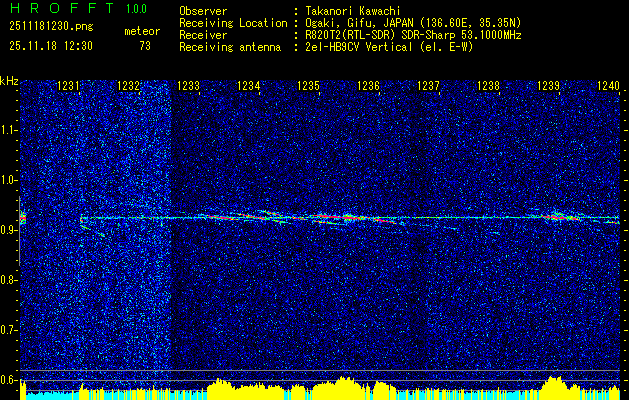This screenshot has height=400, width=629.
Task: Click the Receiving Location field label
Action: click(x=233, y=23)
